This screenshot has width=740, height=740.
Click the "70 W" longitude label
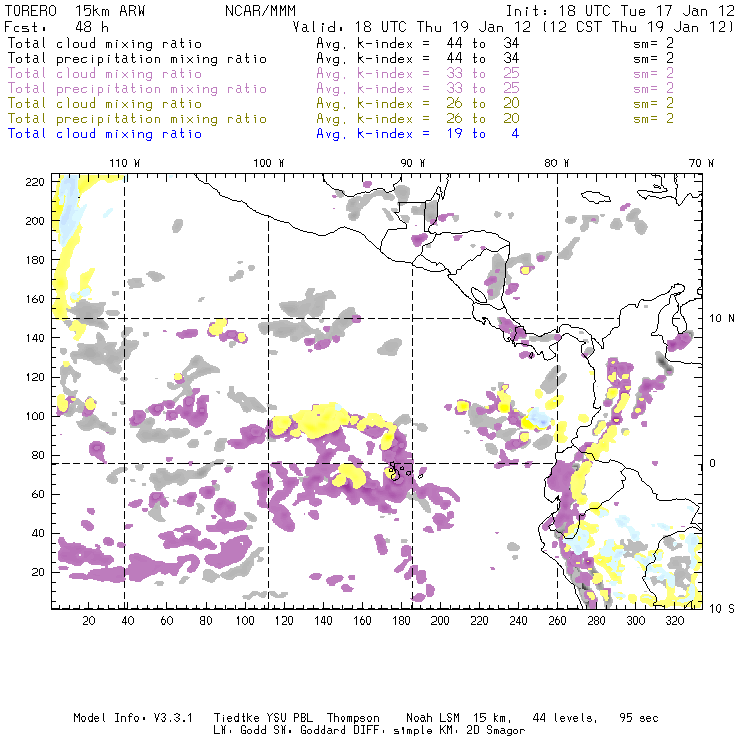point(701,163)
